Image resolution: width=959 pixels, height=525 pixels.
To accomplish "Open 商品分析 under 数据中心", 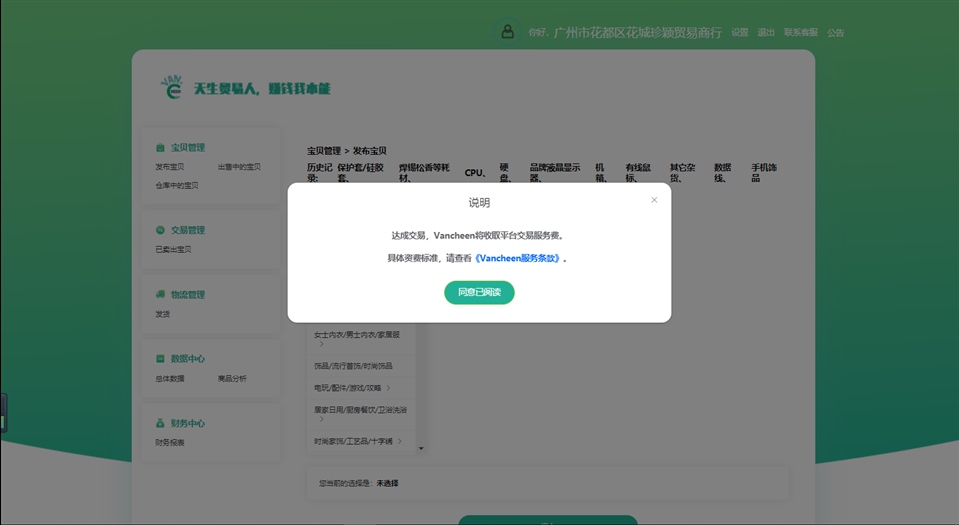I will click(x=232, y=379).
